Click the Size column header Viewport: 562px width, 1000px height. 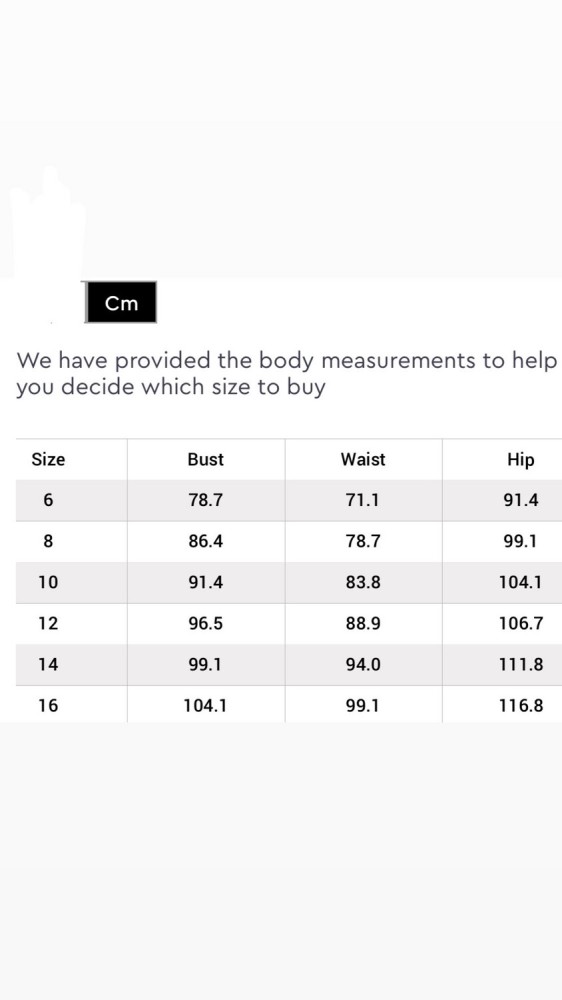click(48, 459)
